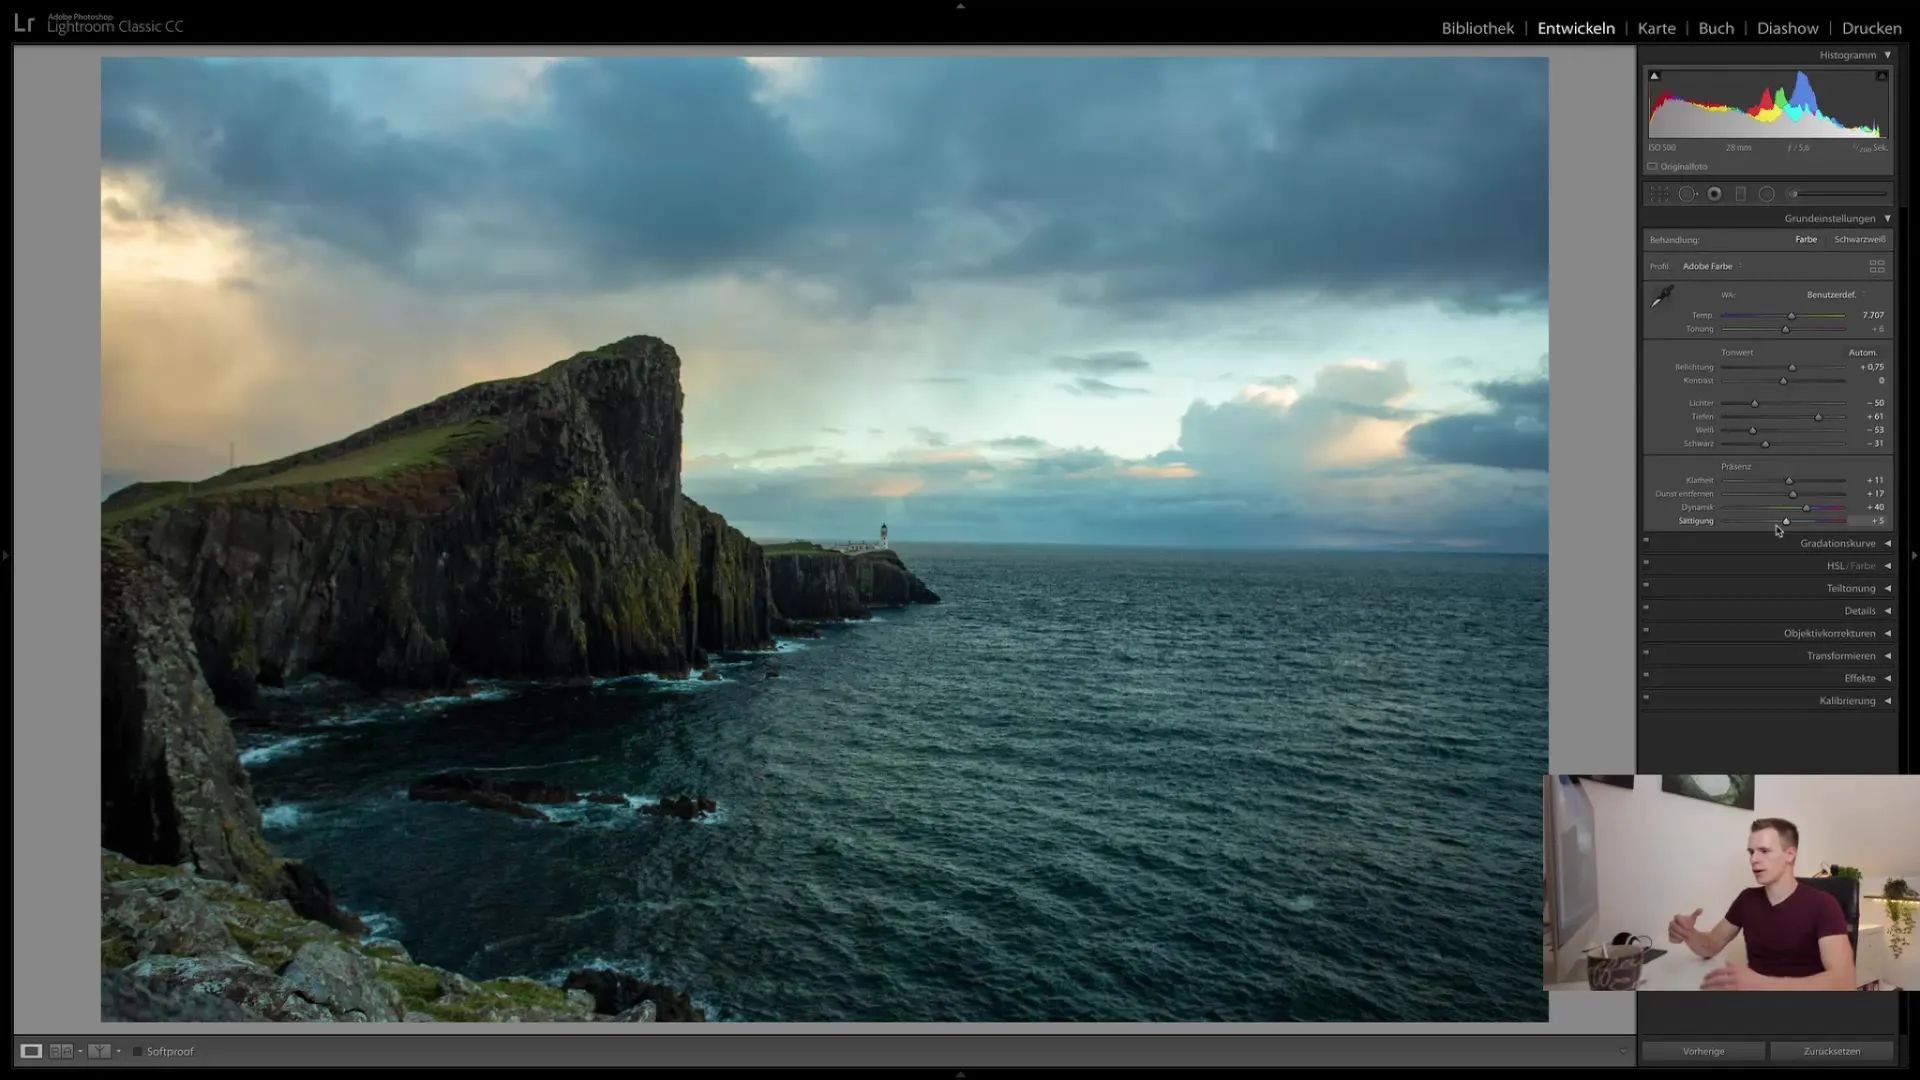Click the Autom. tone button

coord(1862,352)
